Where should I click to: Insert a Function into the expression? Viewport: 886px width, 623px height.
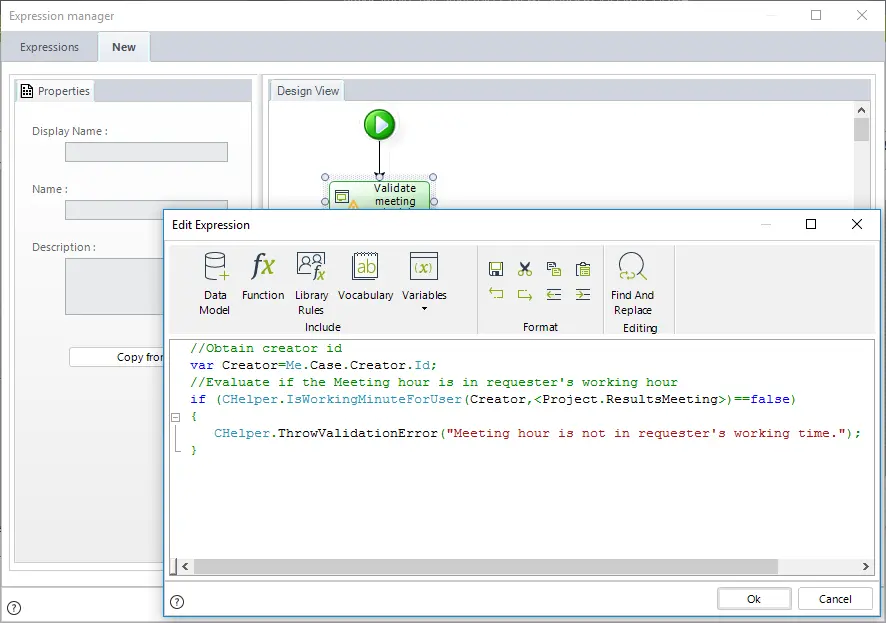point(263,276)
